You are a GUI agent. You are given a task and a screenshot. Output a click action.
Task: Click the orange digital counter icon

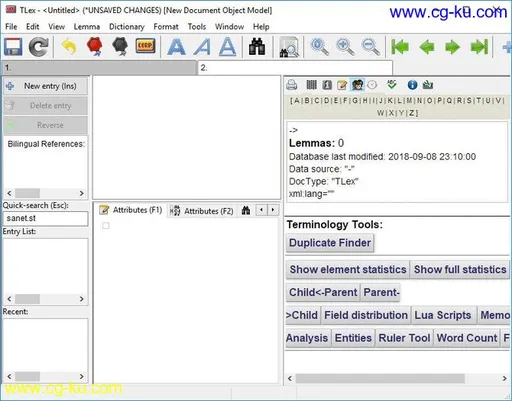(145, 46)
